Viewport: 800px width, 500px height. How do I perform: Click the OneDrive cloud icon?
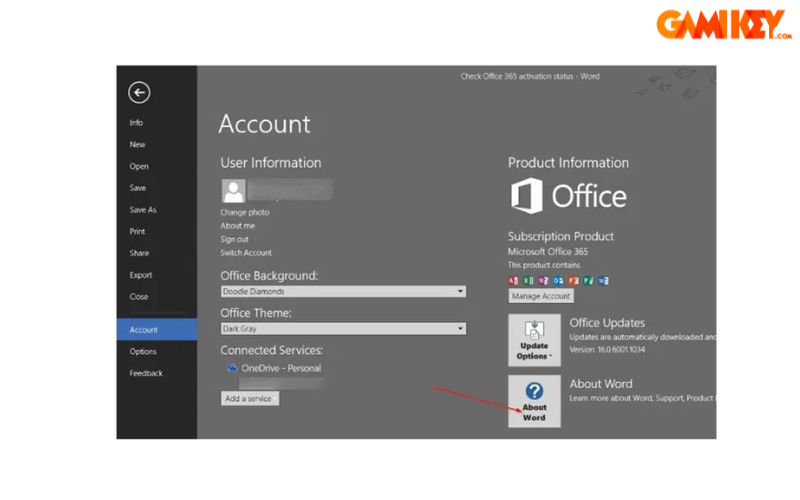tap(231, 368)
